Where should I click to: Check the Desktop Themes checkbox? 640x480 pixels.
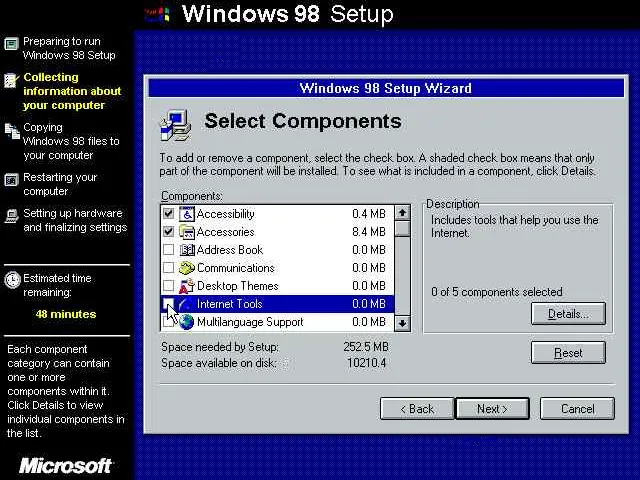tap(169, 285)
